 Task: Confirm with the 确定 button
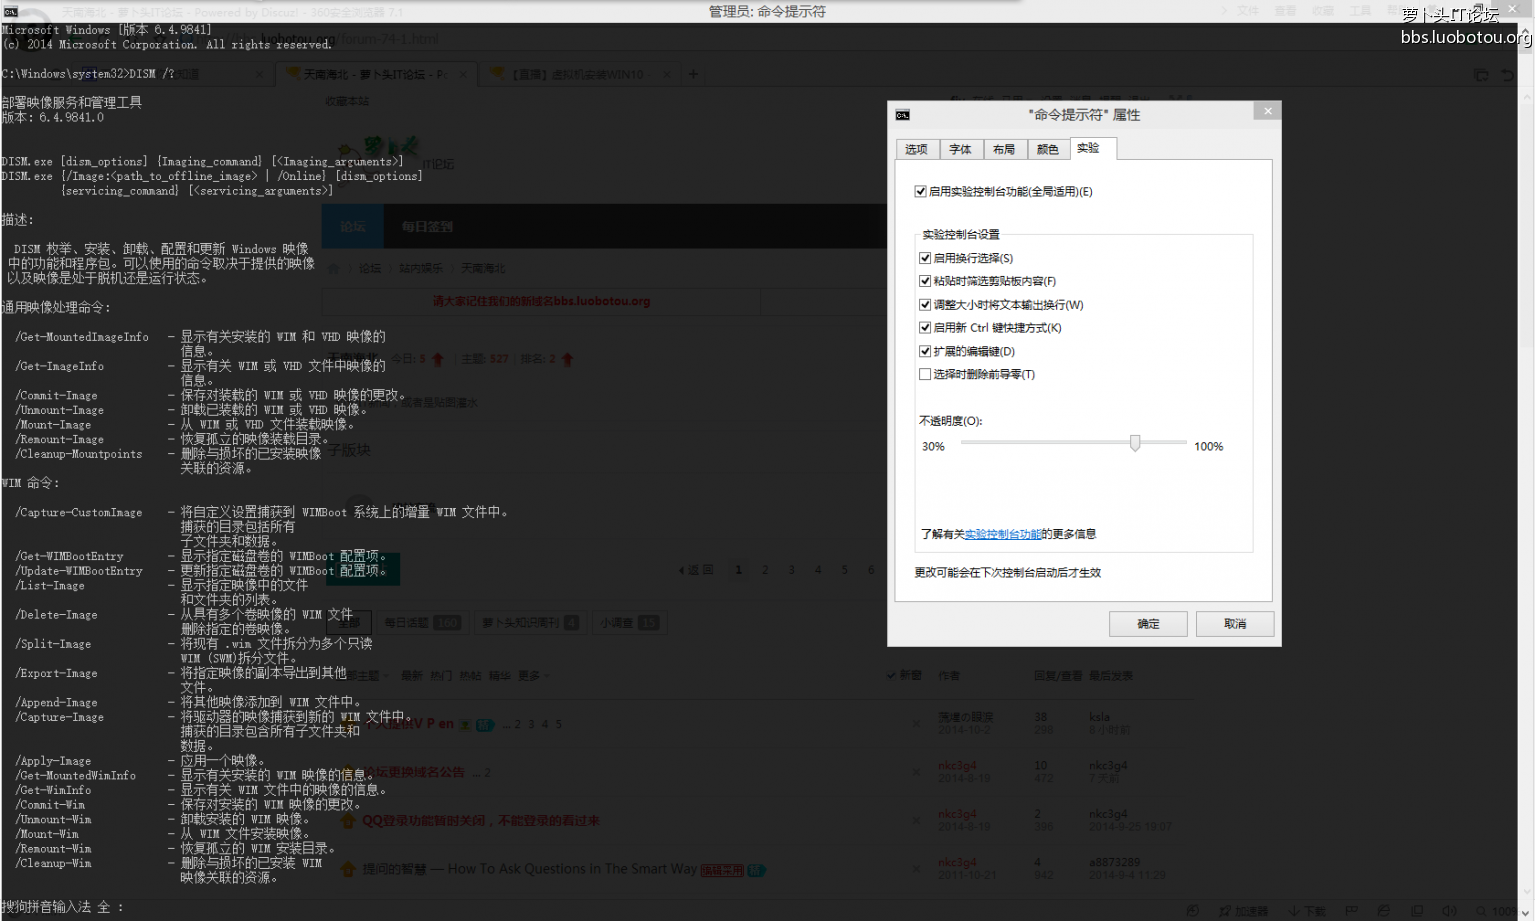pos(1148,624)
